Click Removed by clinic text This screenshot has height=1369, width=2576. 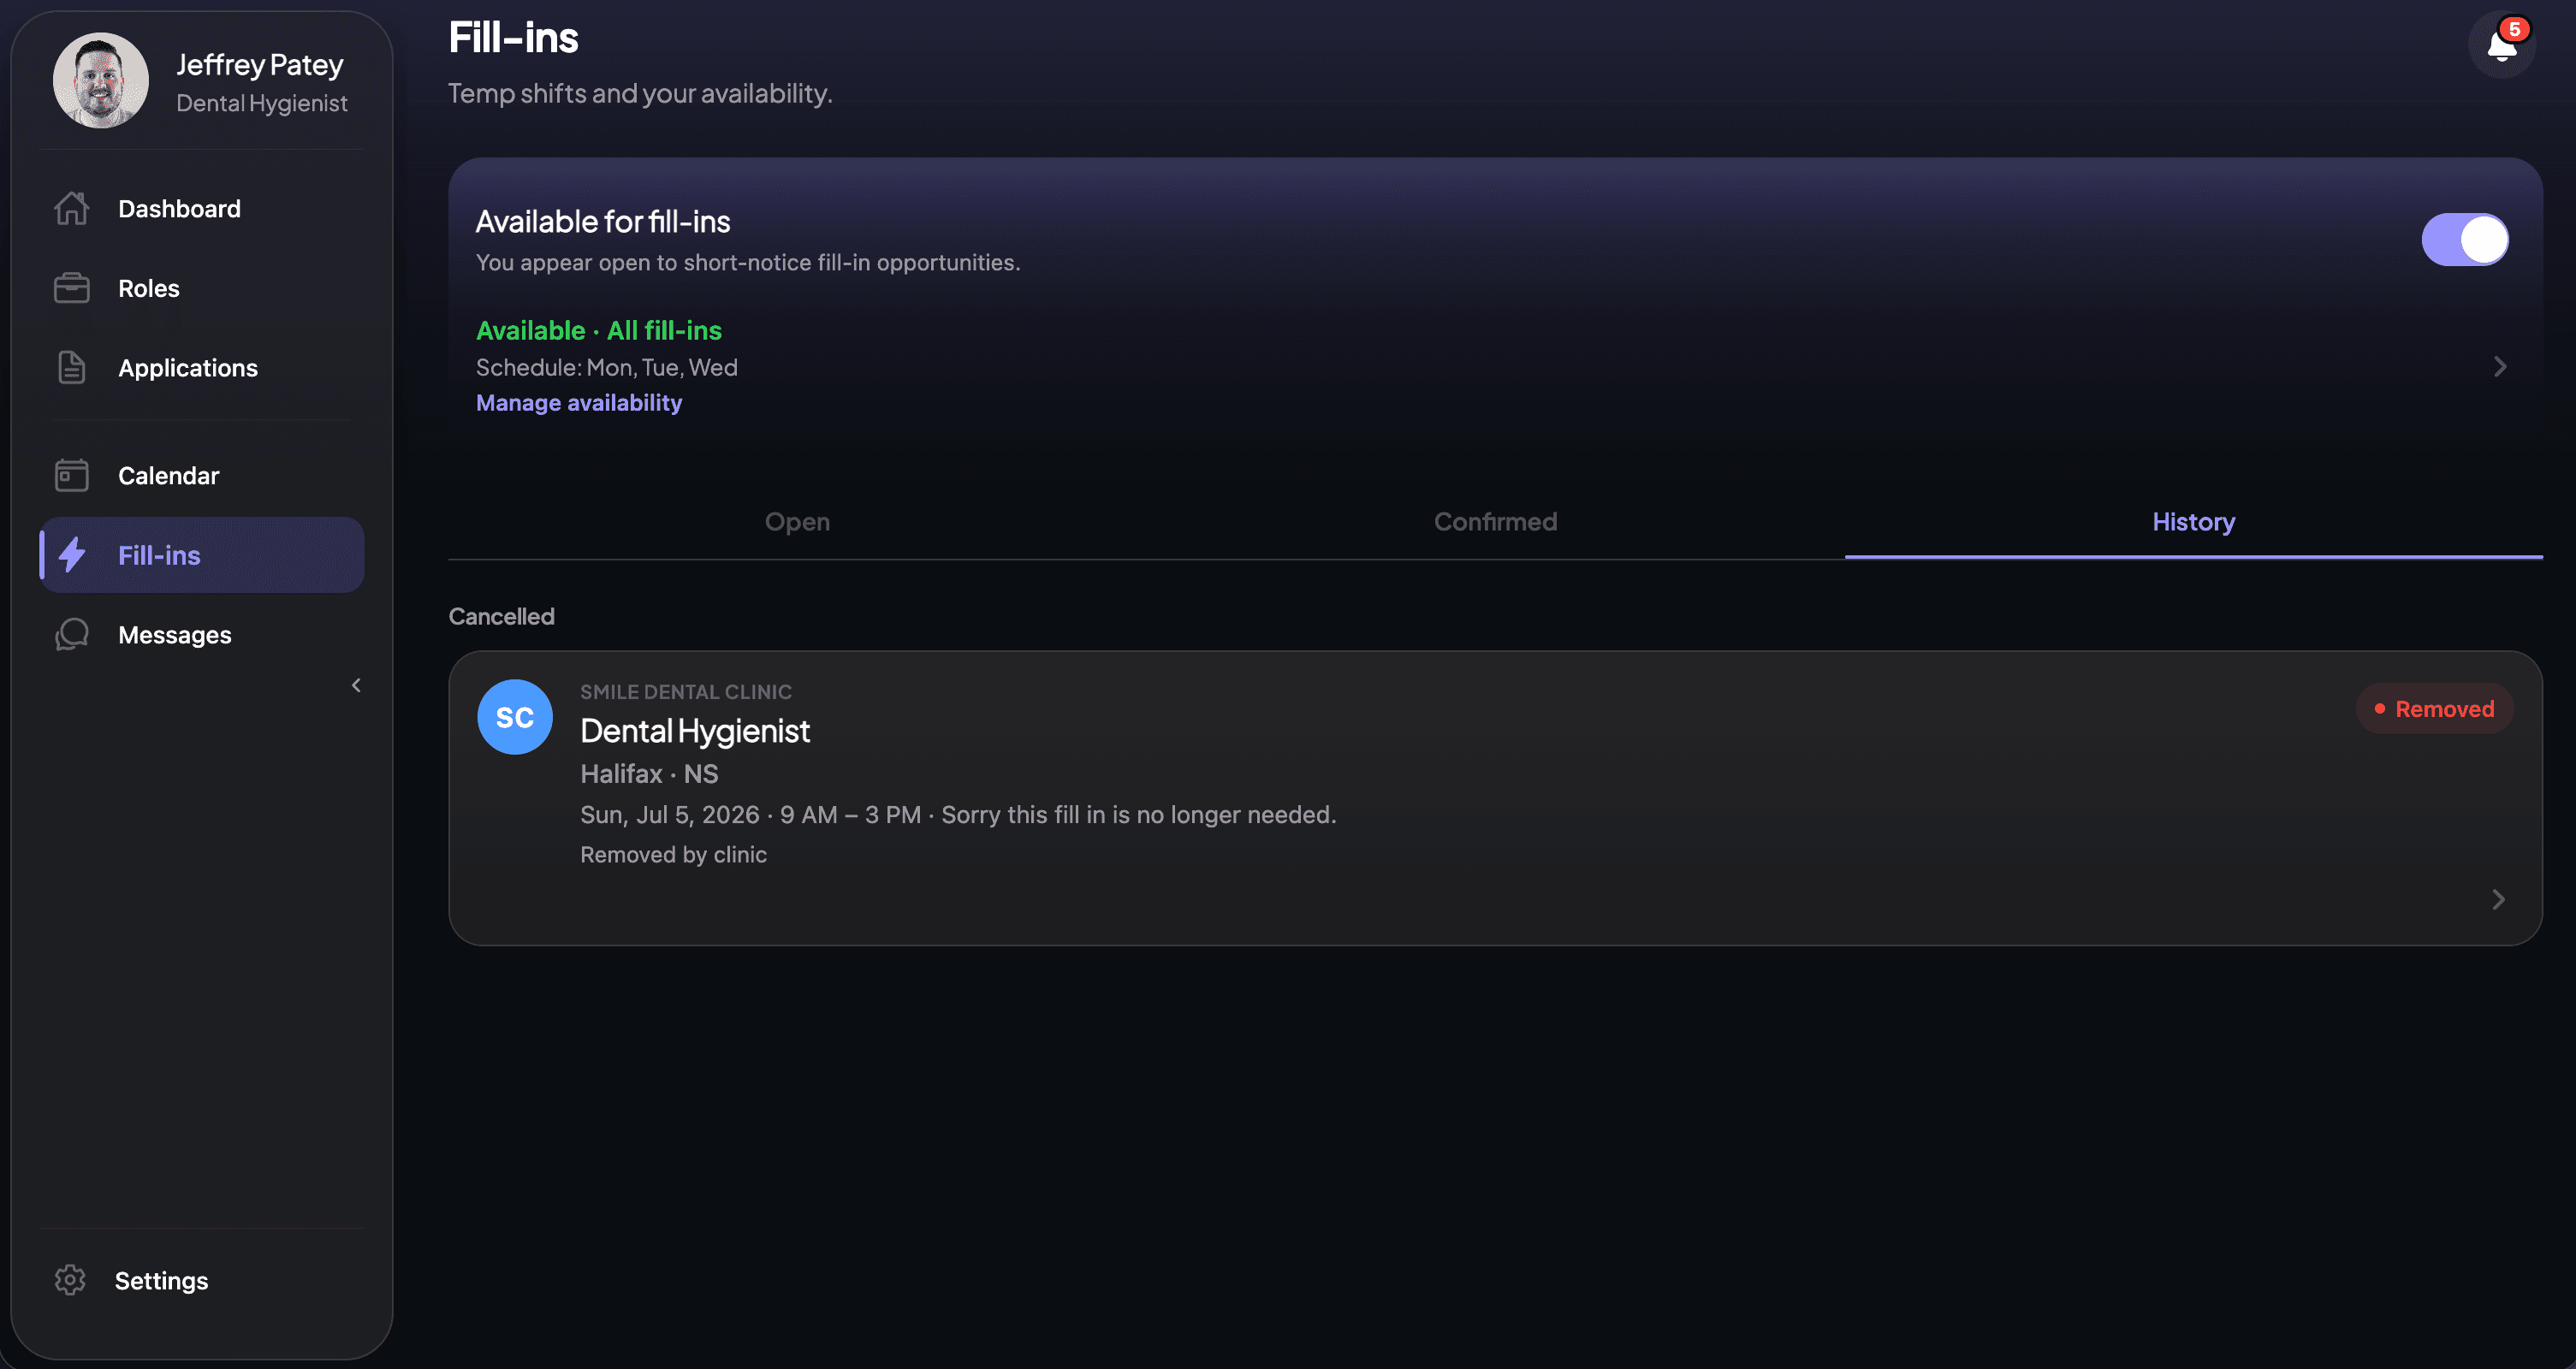click(x=673, y=854)
